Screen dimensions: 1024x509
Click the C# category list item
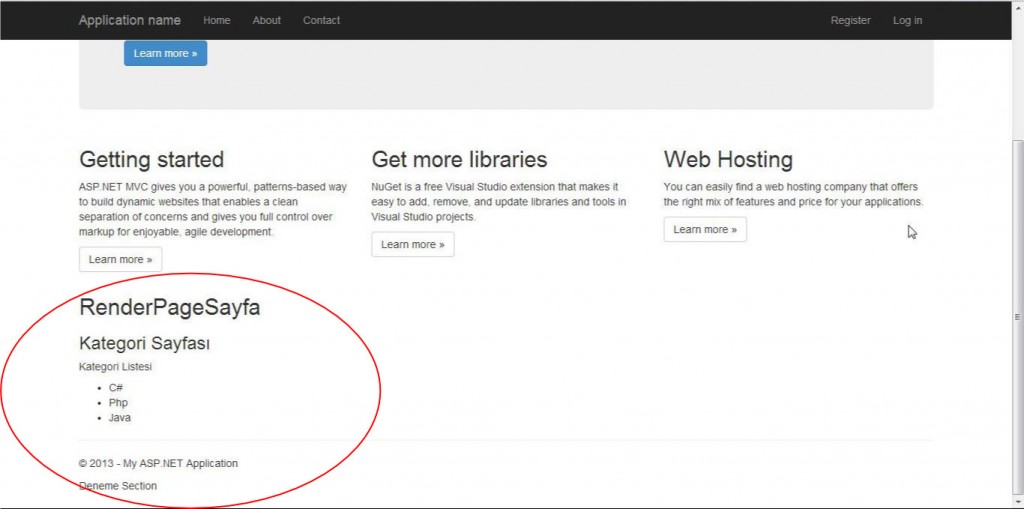tap(116, 387)
